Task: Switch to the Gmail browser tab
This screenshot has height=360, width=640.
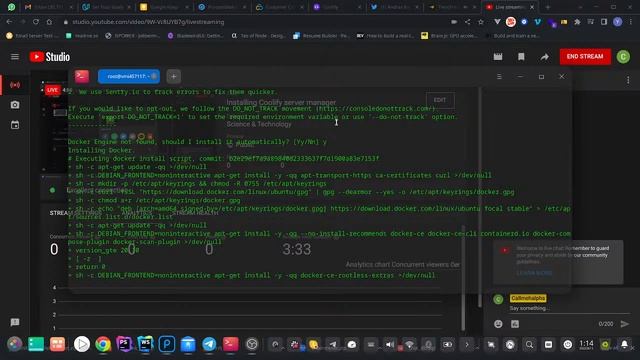Action: [48, 7]
